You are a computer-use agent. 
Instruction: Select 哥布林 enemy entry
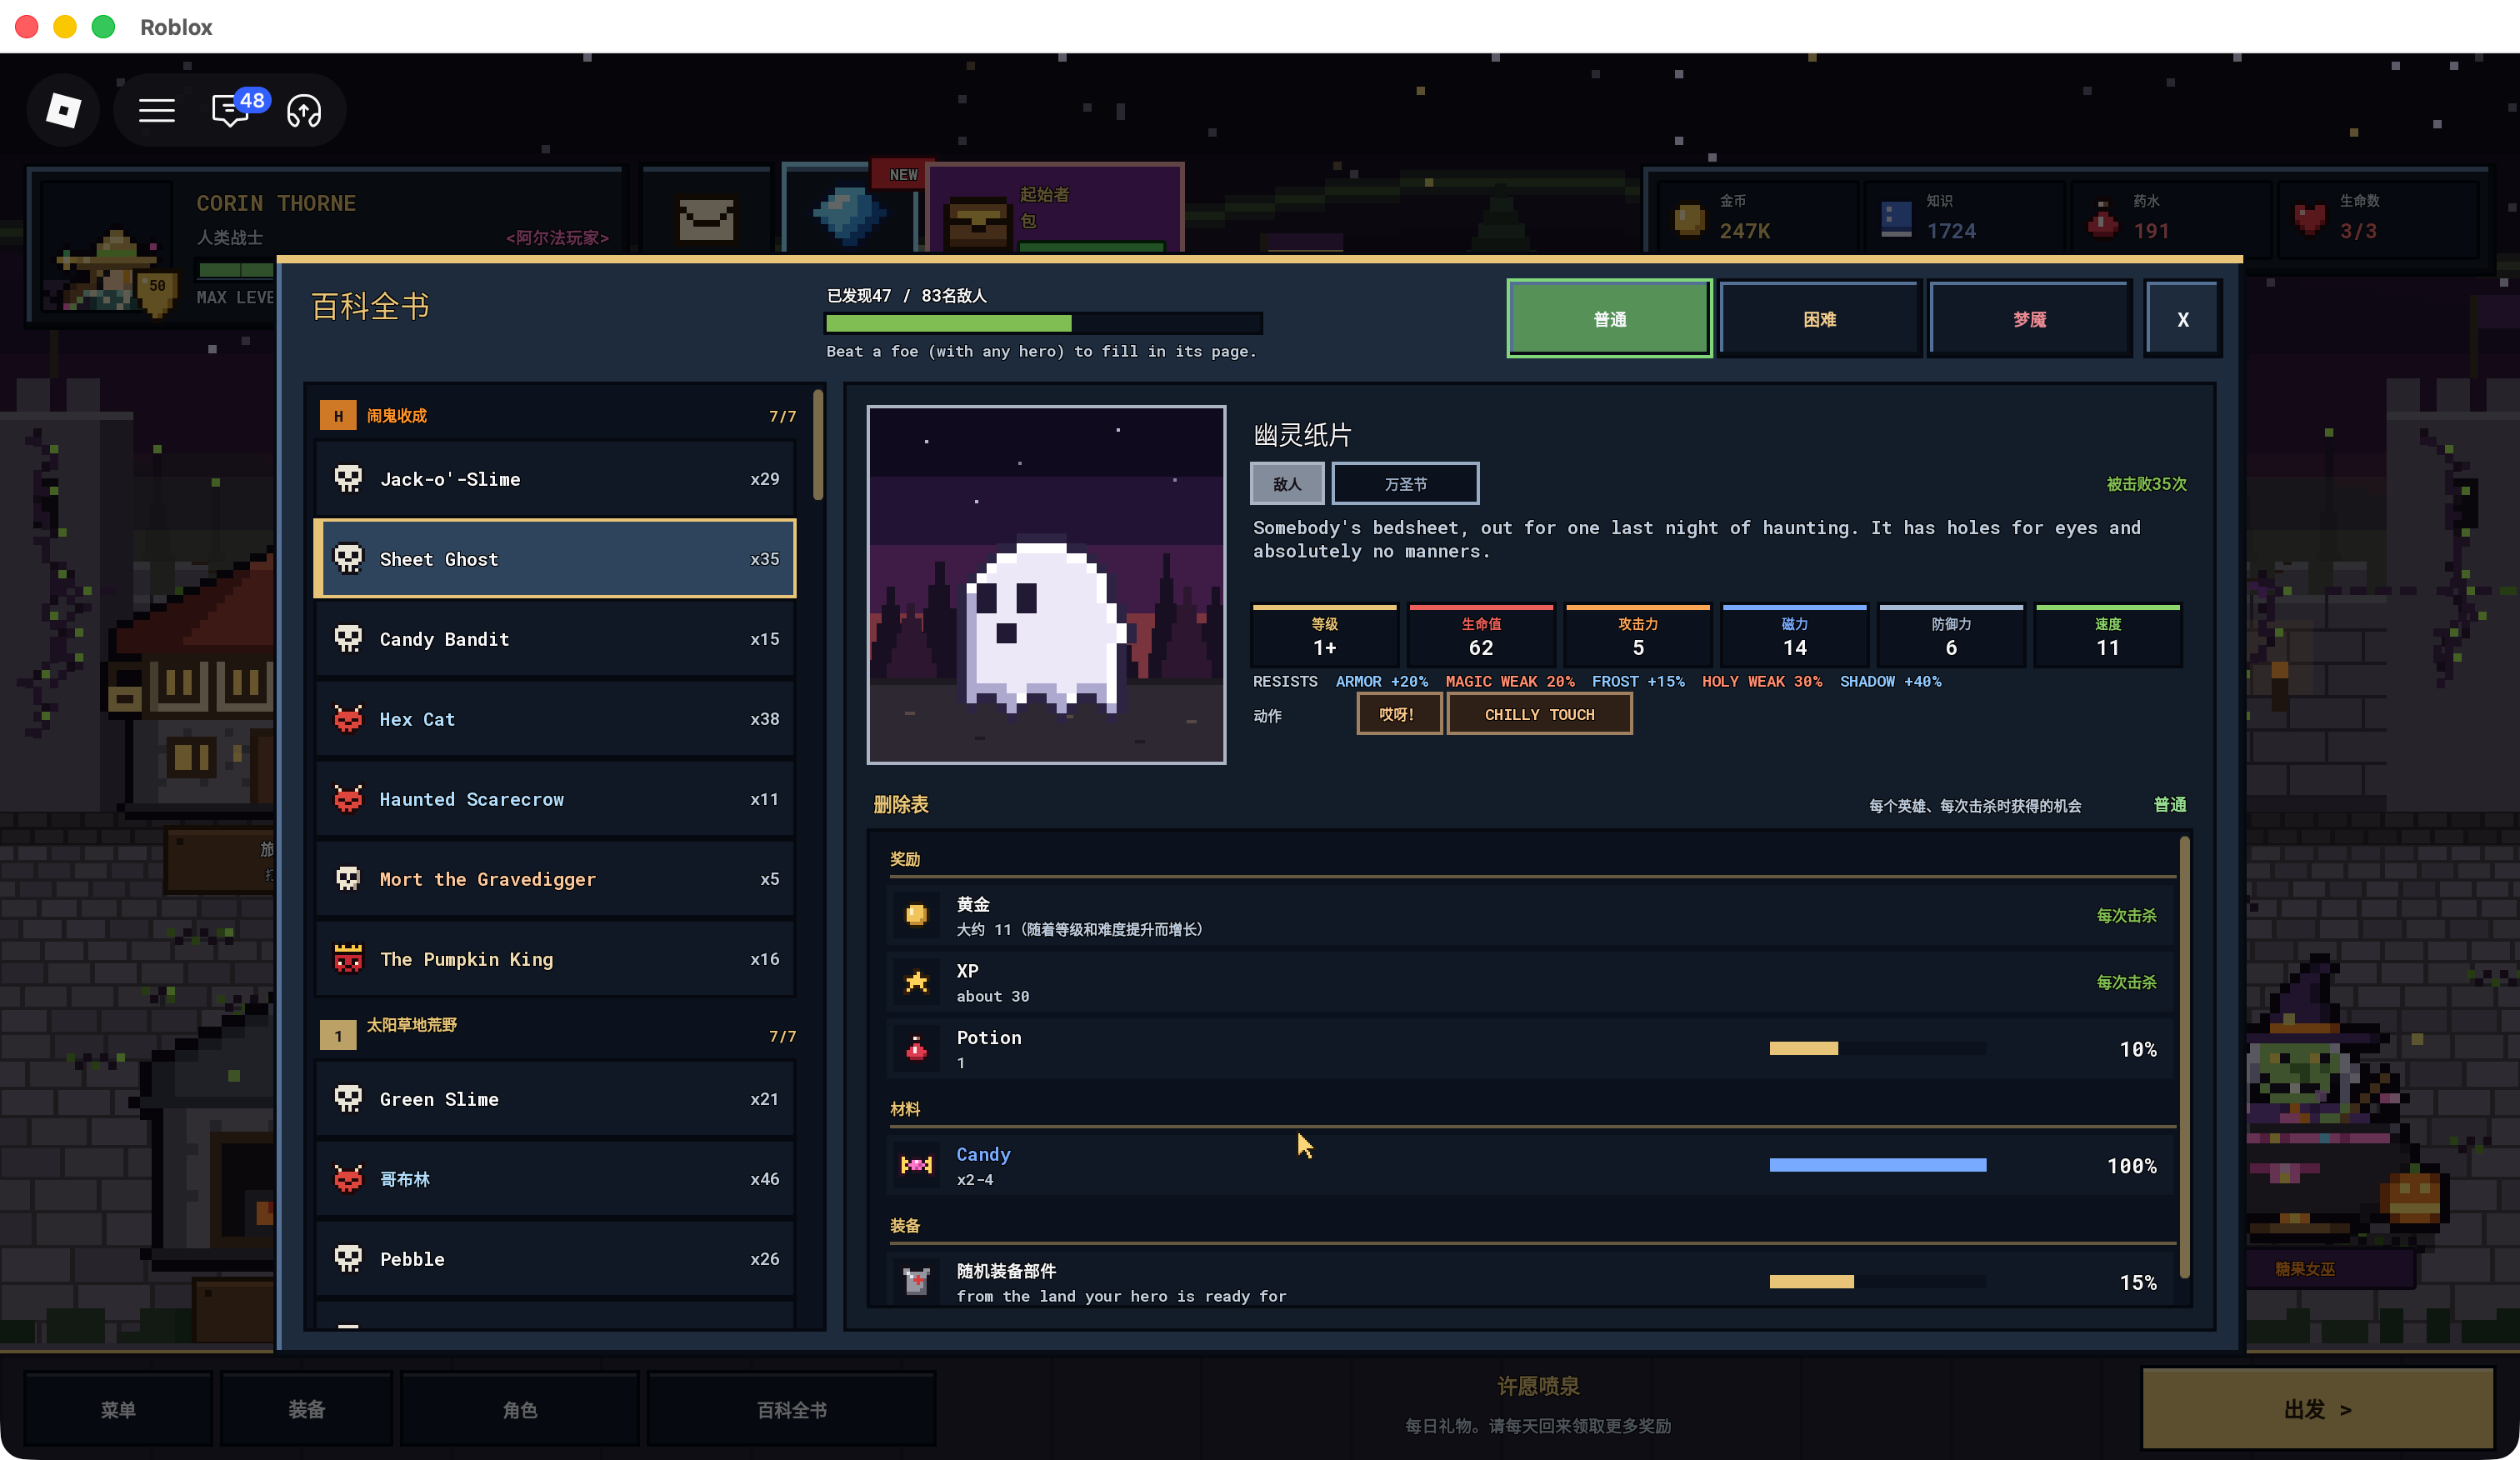click(556, 1178)
